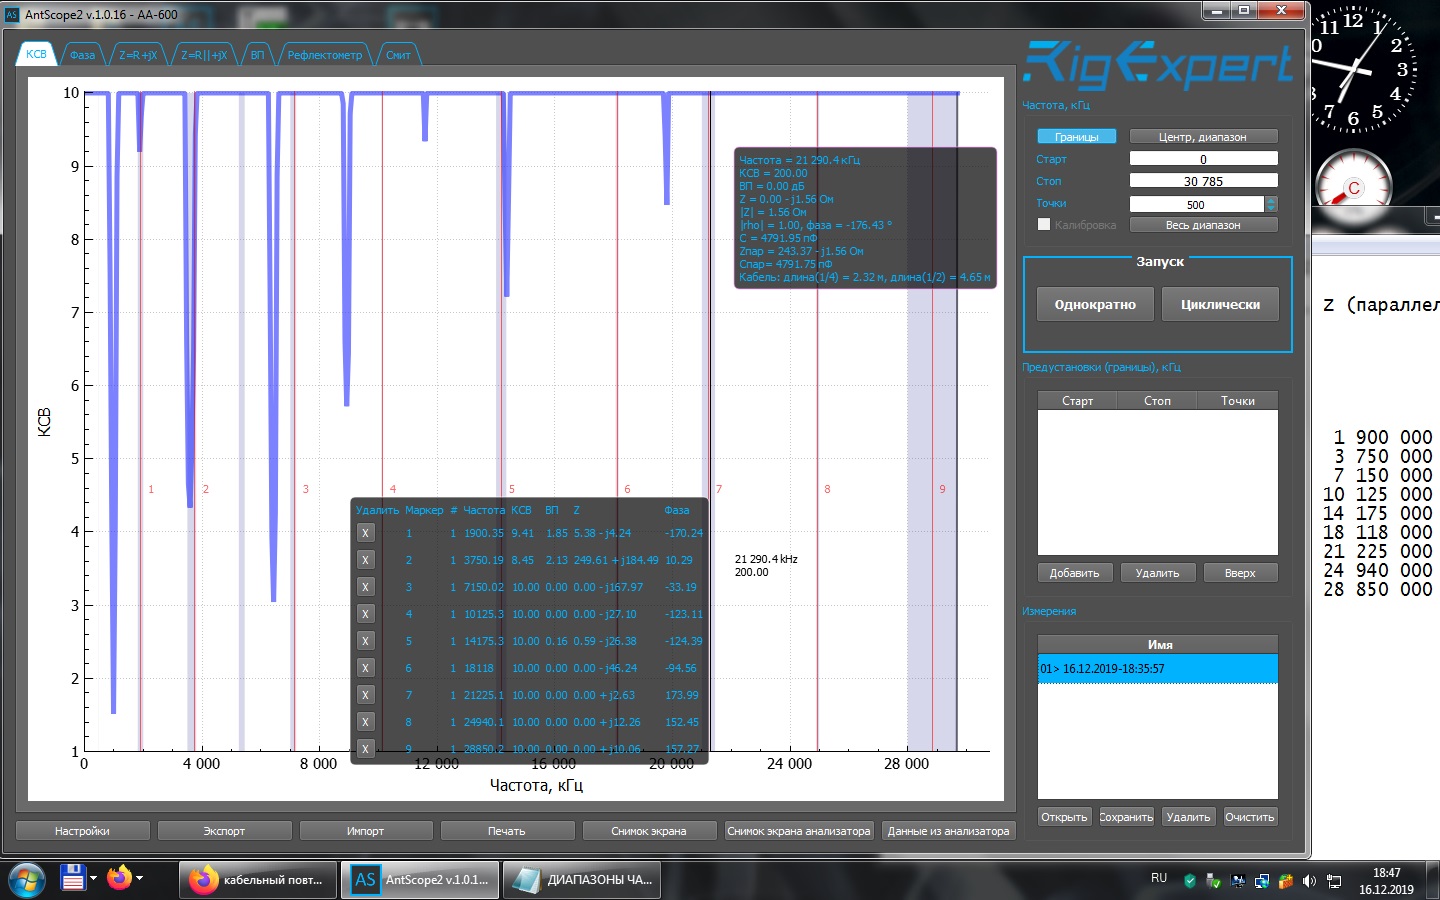Open the Windows Start menu orb
The image size is (1440, 900).
click(x=26, y=879)
